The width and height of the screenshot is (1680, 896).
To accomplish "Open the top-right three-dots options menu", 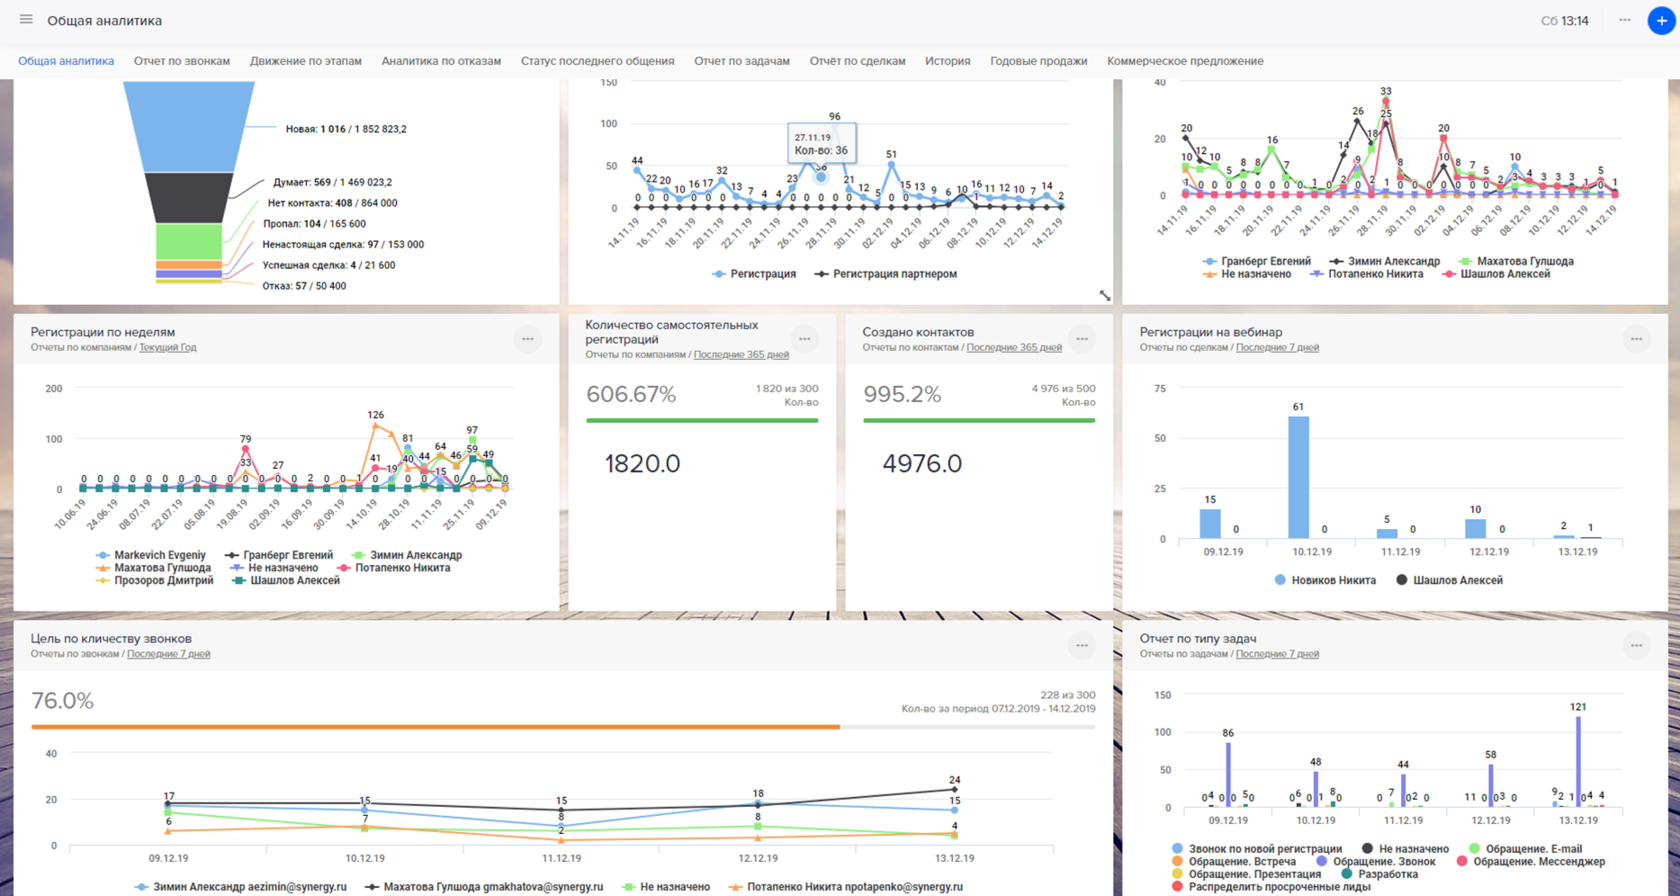I will pyautogui.click(x=1625, y=20).
